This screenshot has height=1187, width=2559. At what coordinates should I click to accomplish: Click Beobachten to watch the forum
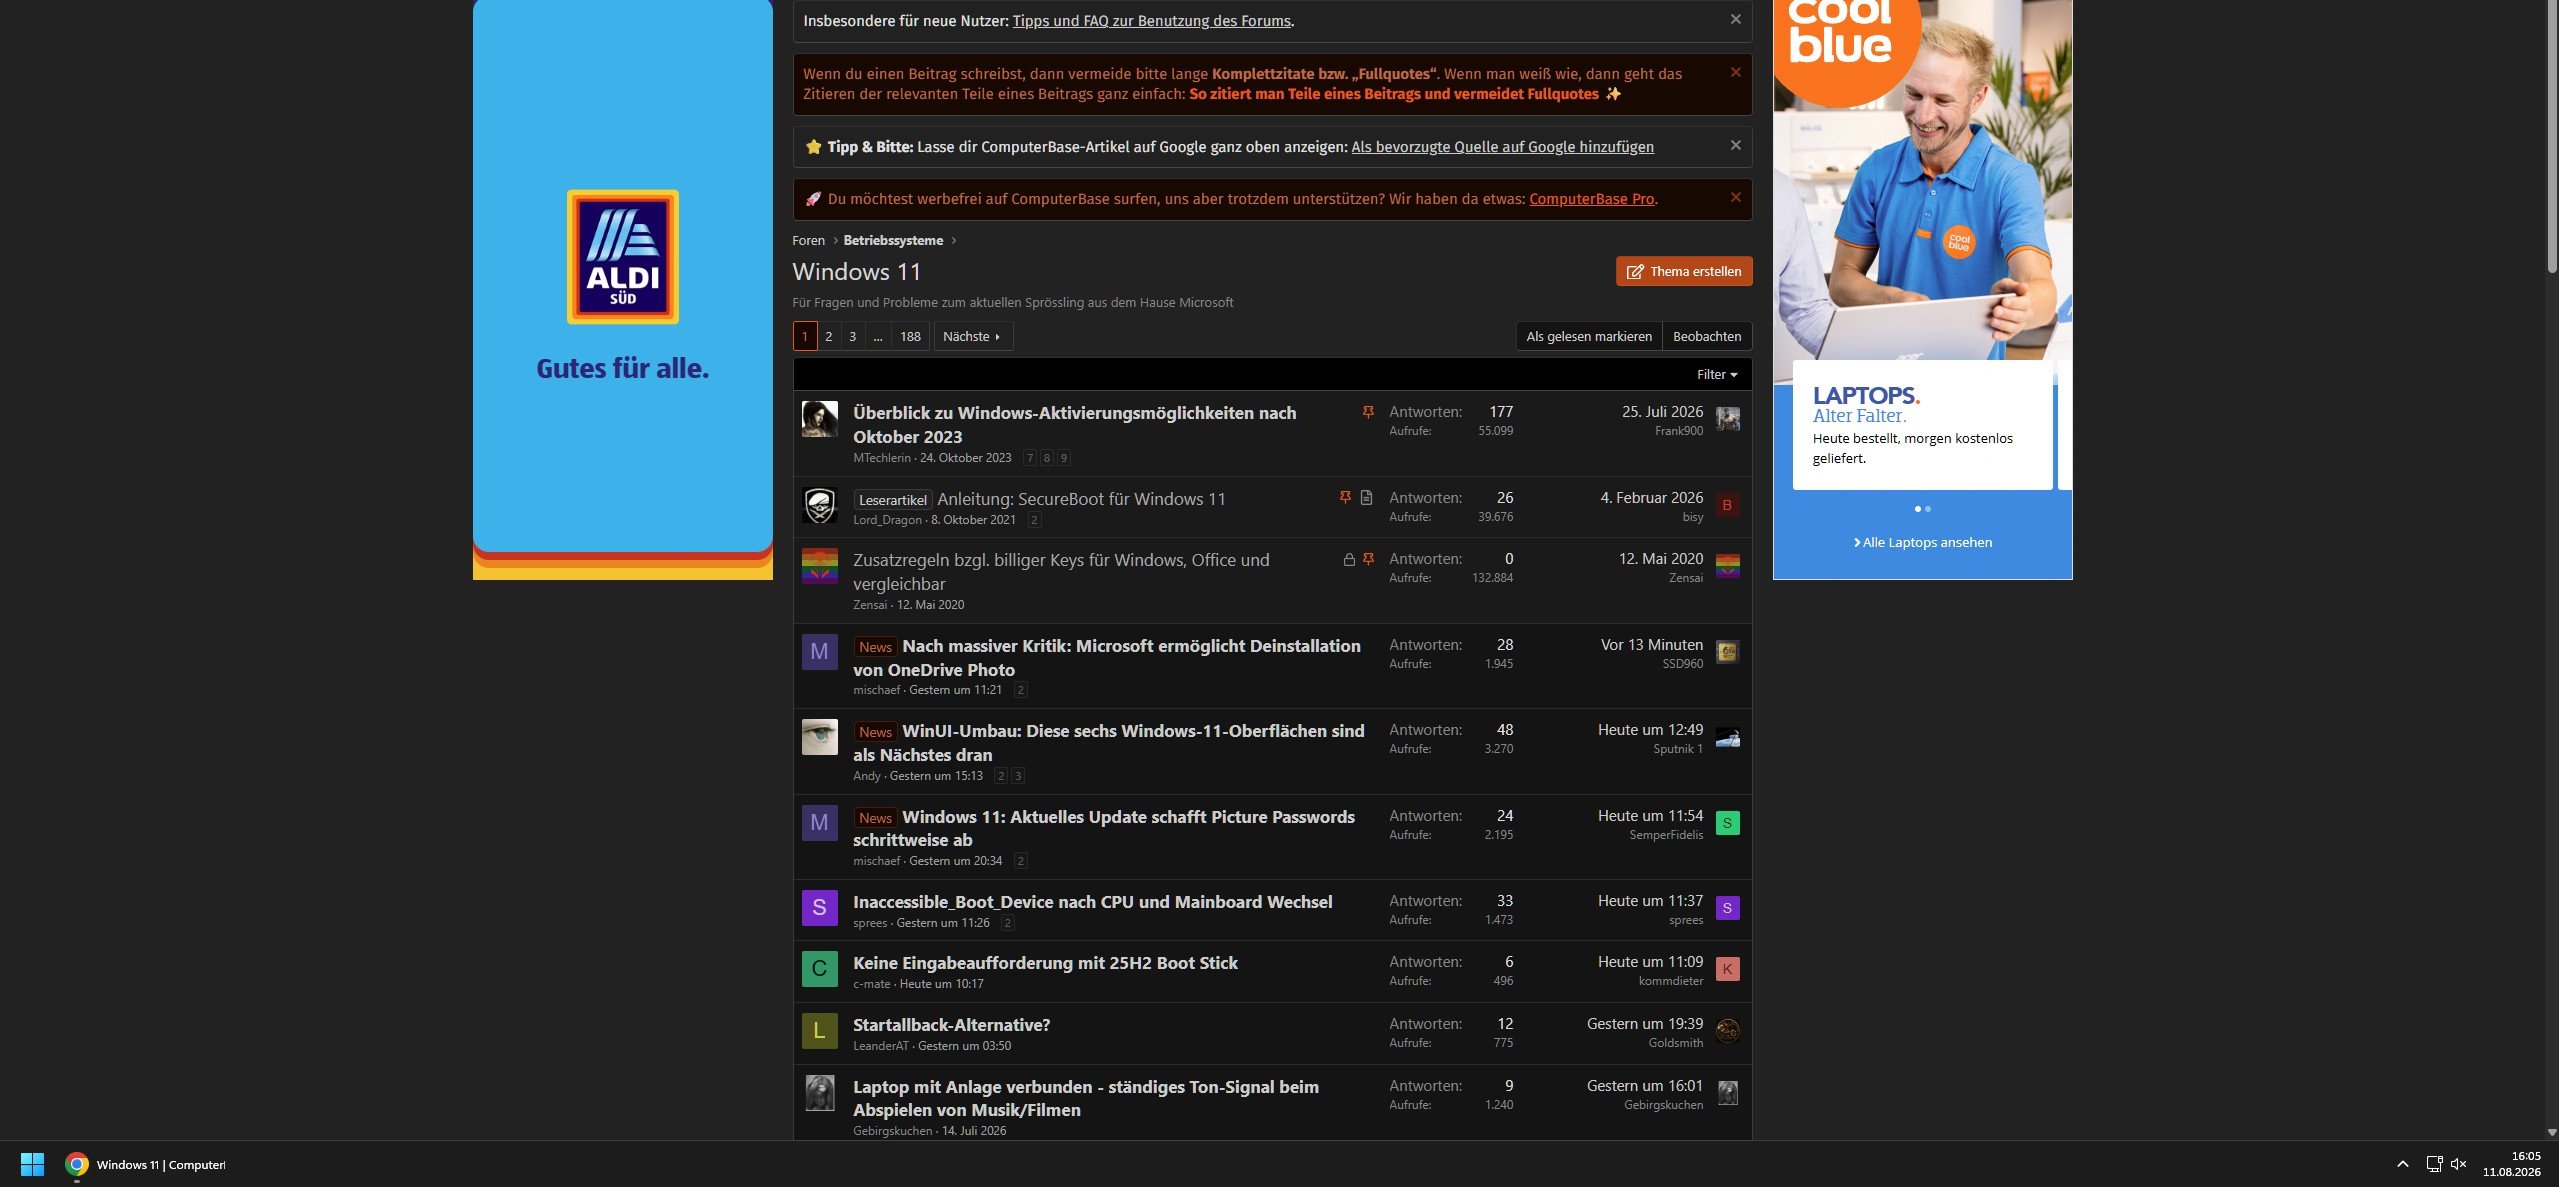(1706, 337)
